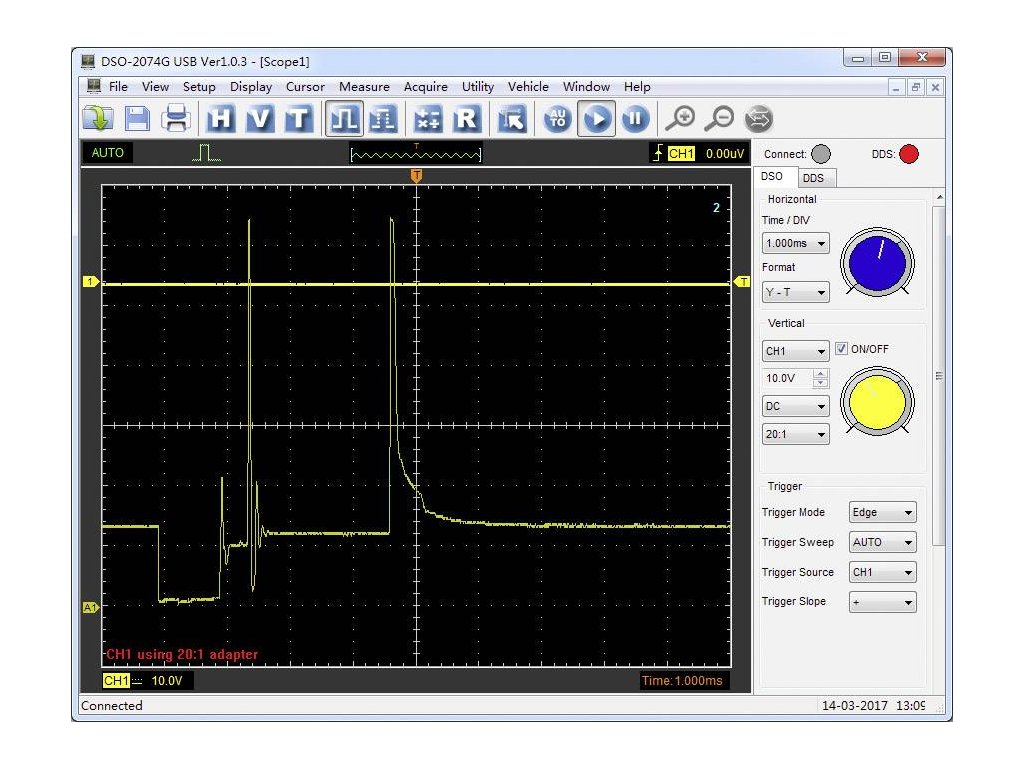The width and height of the screenshot is (1024, 768).
Task: Click the zoom in magnifier icon
Action: pyautogui.click(x=680, y=119)
